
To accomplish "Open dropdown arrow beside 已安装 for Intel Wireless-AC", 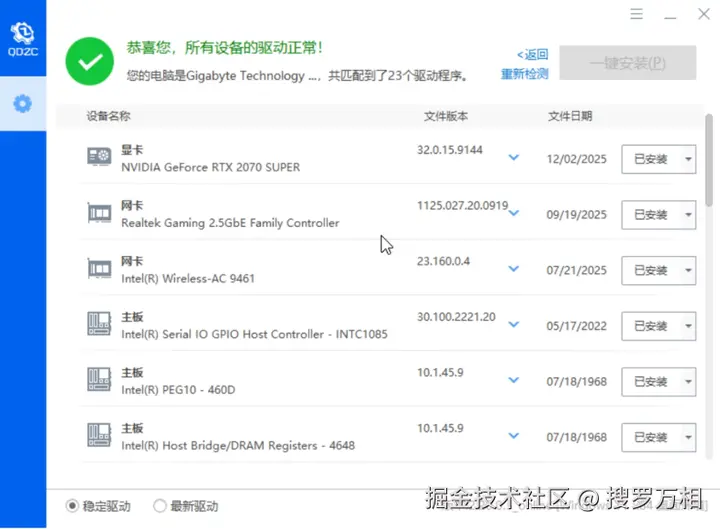I will 688,270.
